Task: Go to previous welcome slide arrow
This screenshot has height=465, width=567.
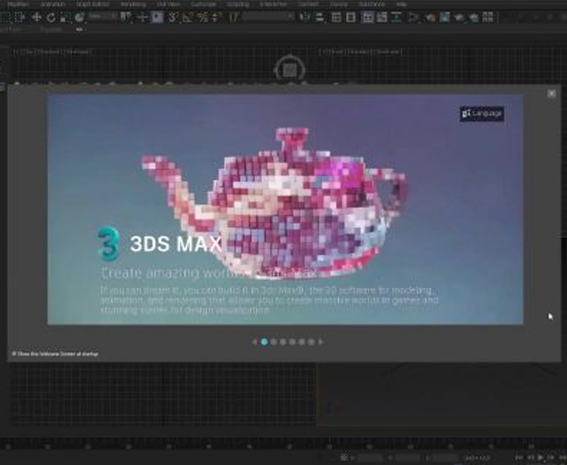Action: click(255, 342)
